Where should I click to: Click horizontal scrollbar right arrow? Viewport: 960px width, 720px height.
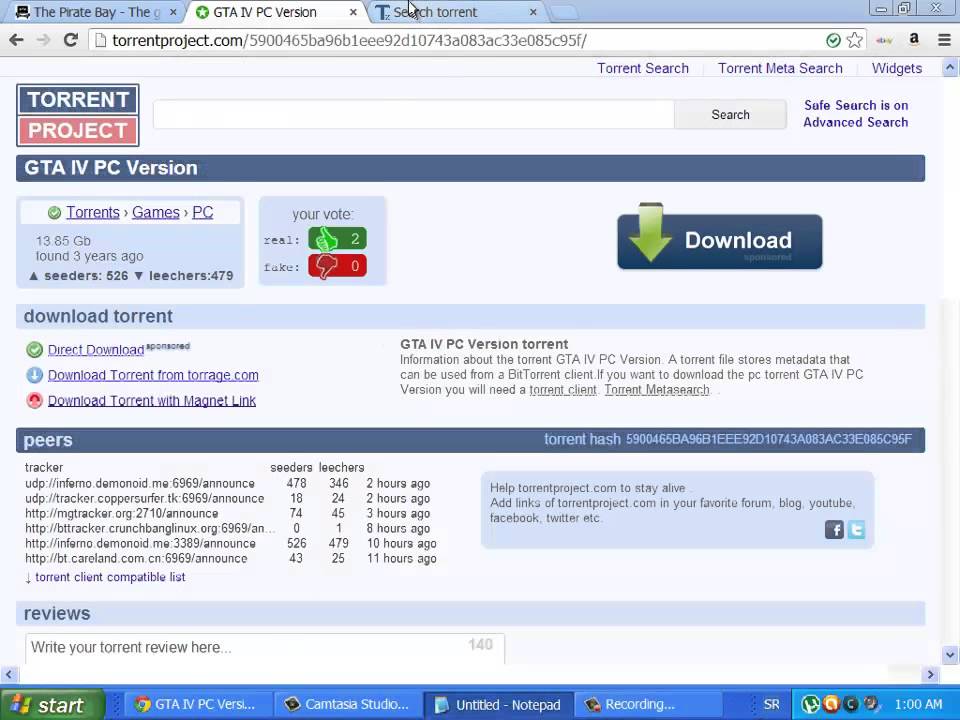pos(931,675)
